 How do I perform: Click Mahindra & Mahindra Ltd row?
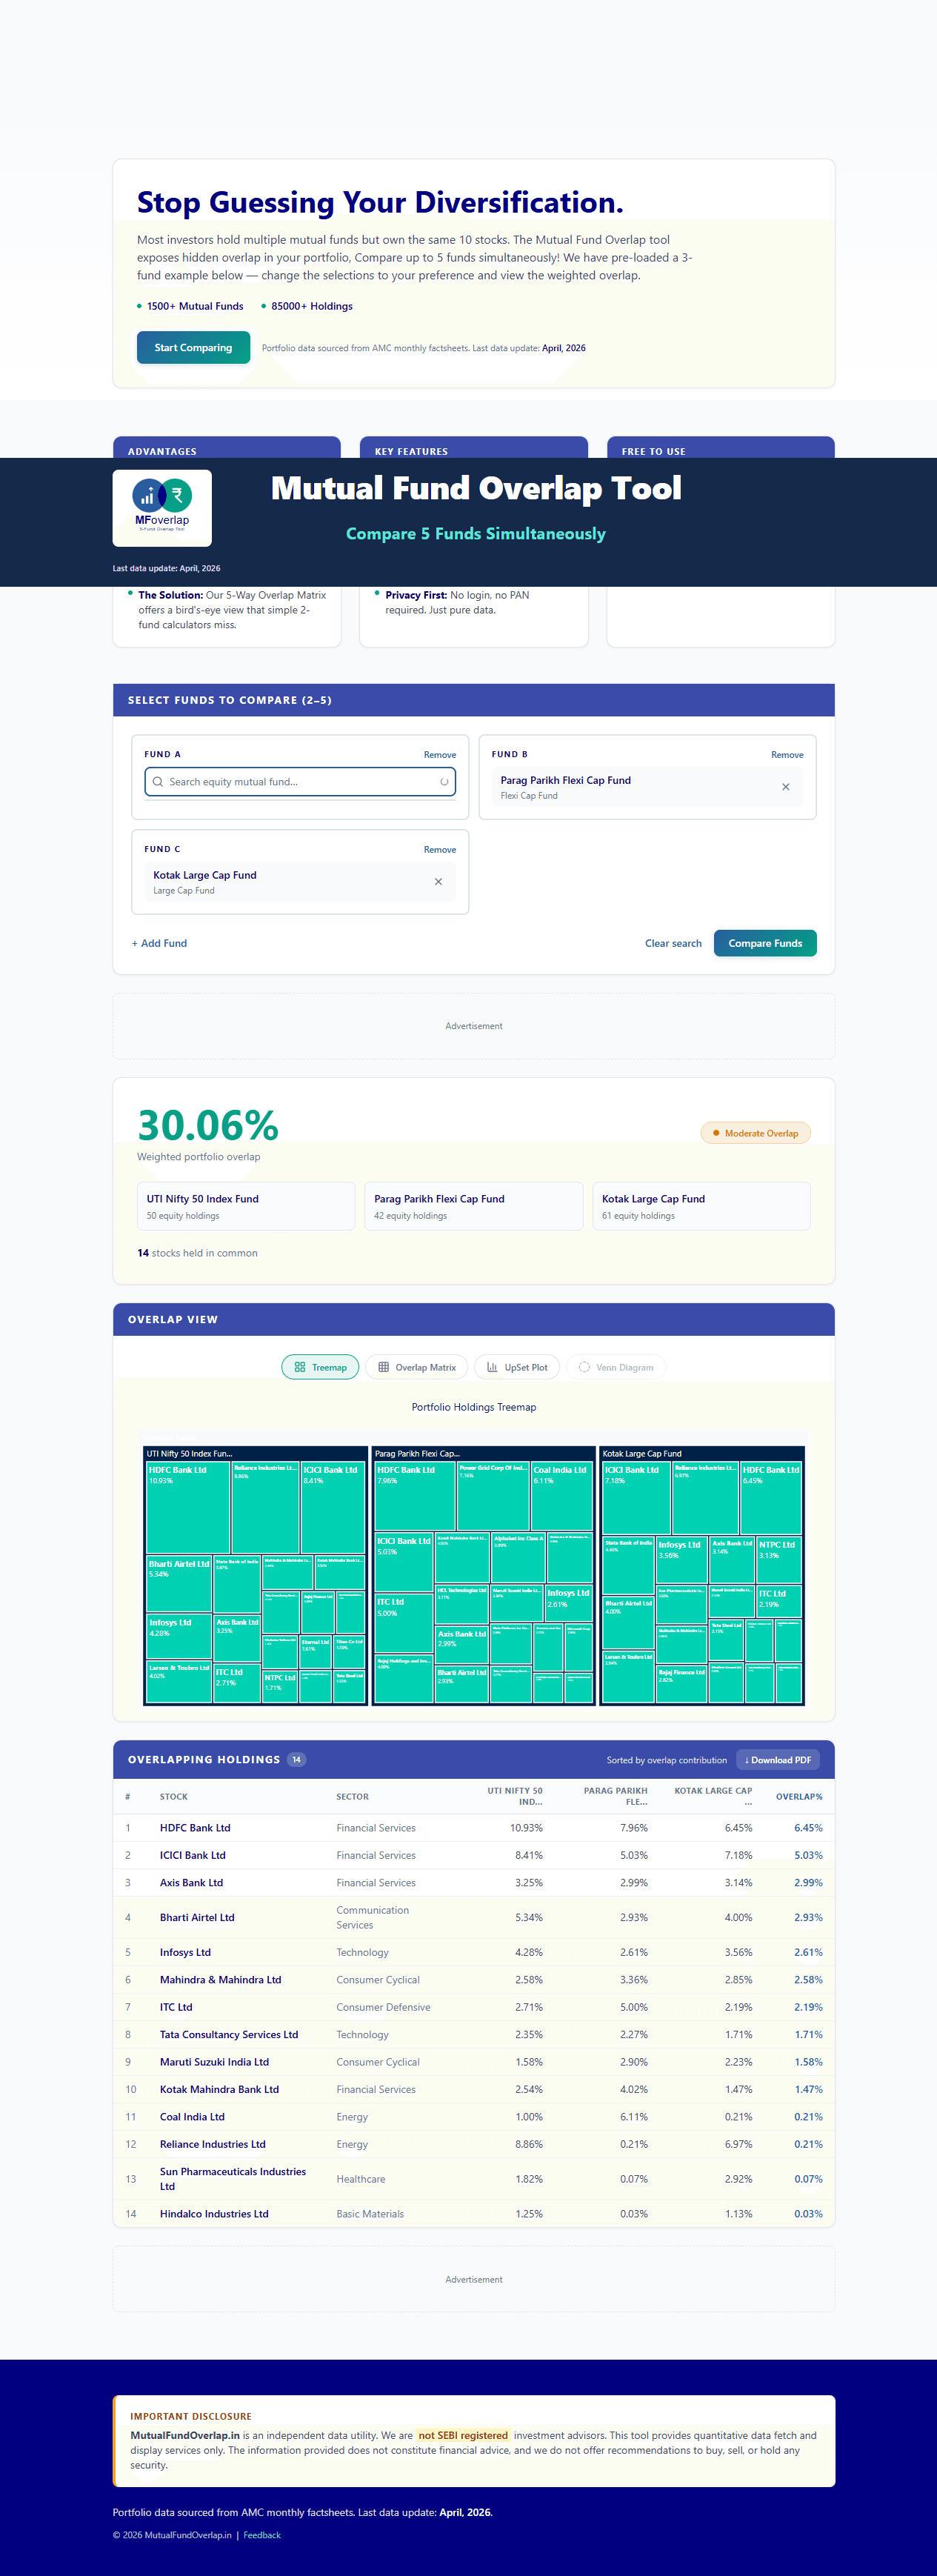pos(474,1979)
